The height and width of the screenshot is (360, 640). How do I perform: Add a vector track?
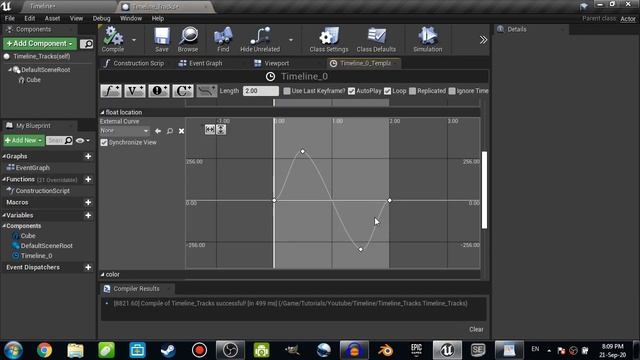click(135, 91)
